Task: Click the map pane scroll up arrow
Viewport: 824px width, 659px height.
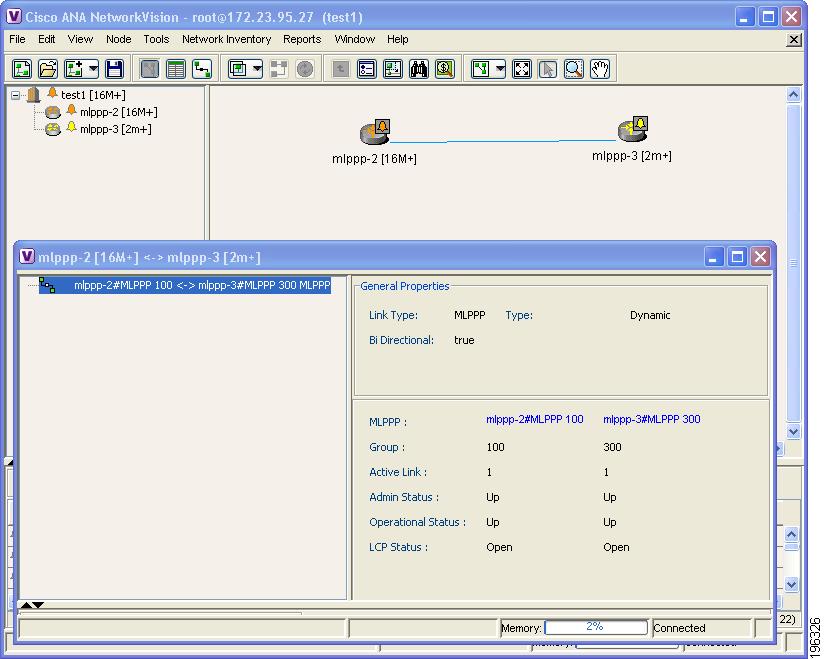Action: coord(794,95)
